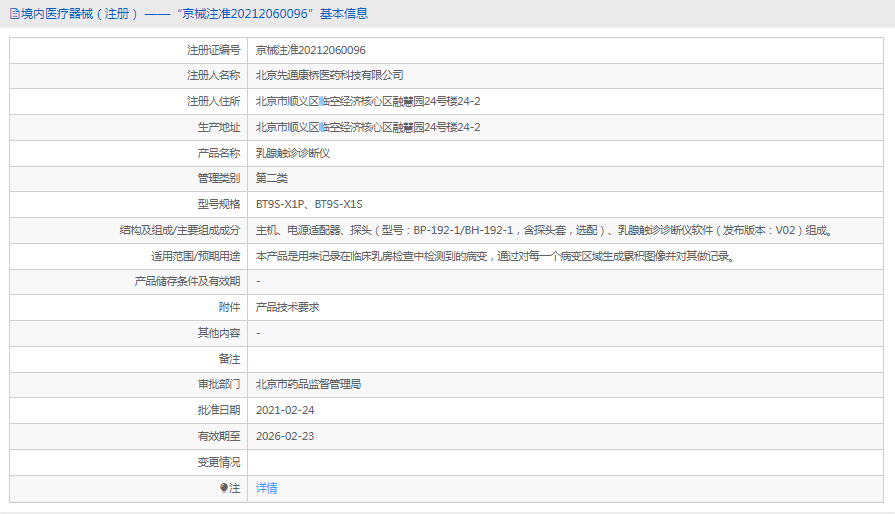The height and width of the screenshot is (514, 895).
Task: Click the 其他内容 label
Action: [x=219, y=333]
